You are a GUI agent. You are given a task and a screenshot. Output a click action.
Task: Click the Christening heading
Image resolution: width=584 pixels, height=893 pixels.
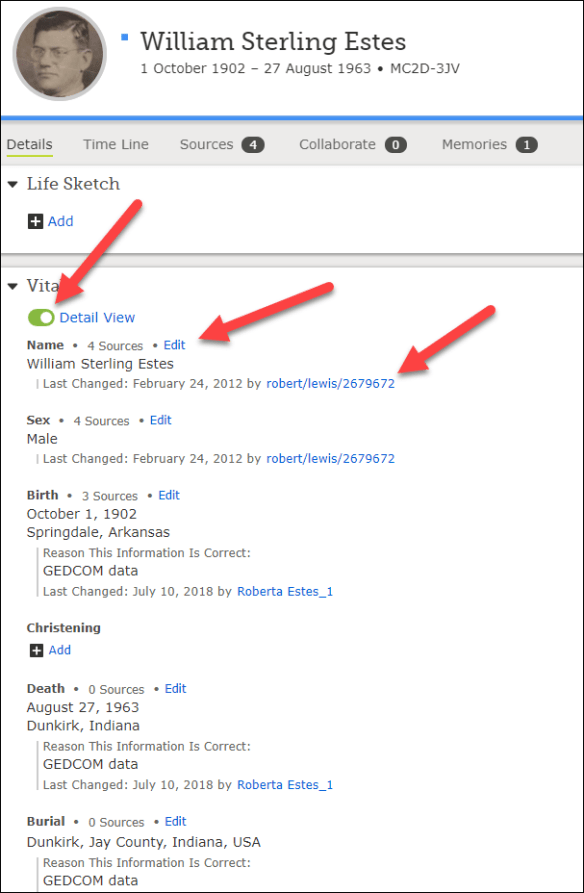point(64,628)
